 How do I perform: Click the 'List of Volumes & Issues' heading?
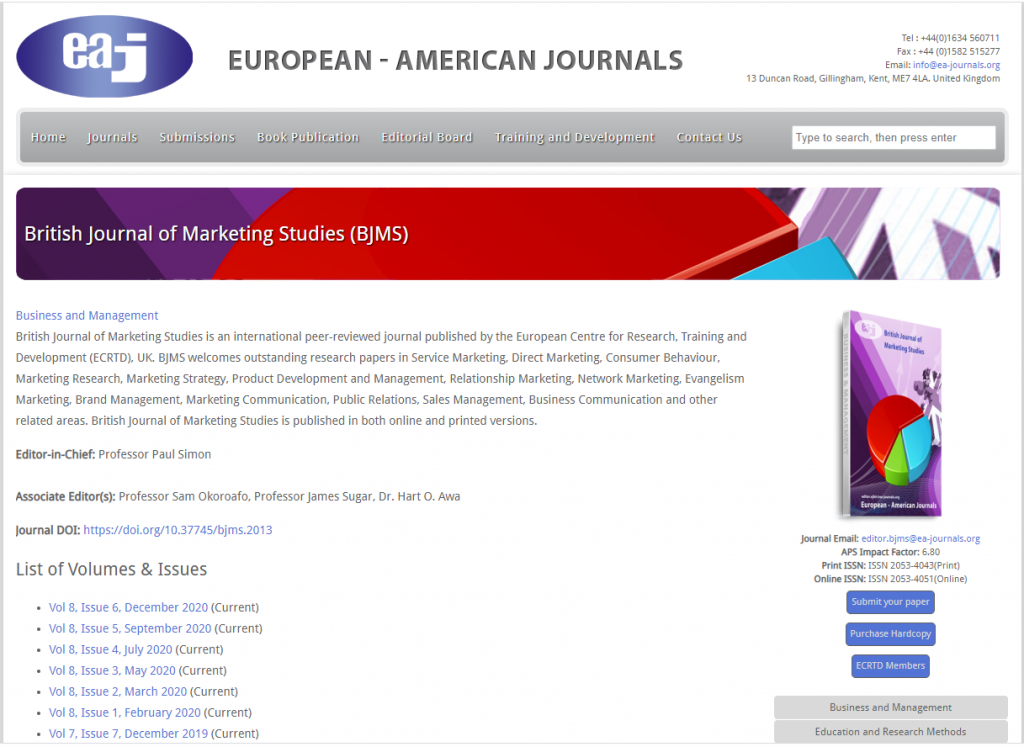(x=111, y=569)
